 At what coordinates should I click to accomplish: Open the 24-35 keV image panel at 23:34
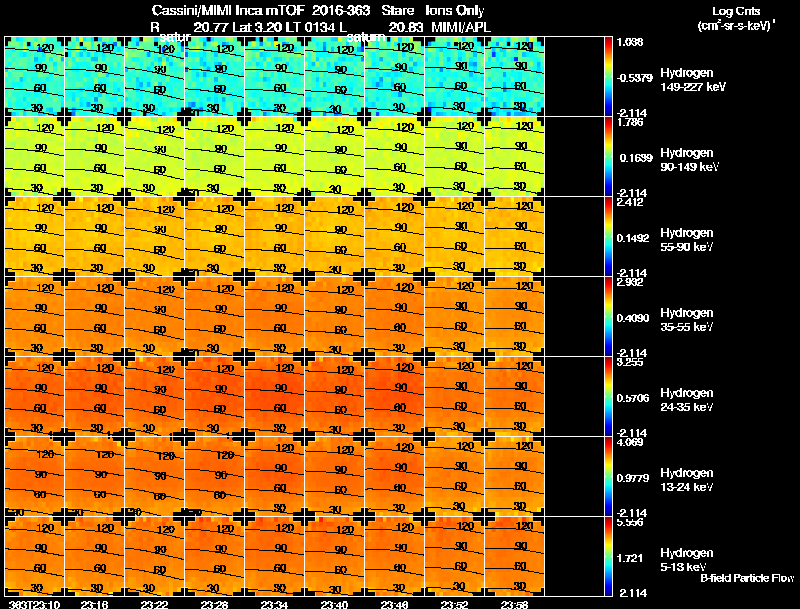274,397
